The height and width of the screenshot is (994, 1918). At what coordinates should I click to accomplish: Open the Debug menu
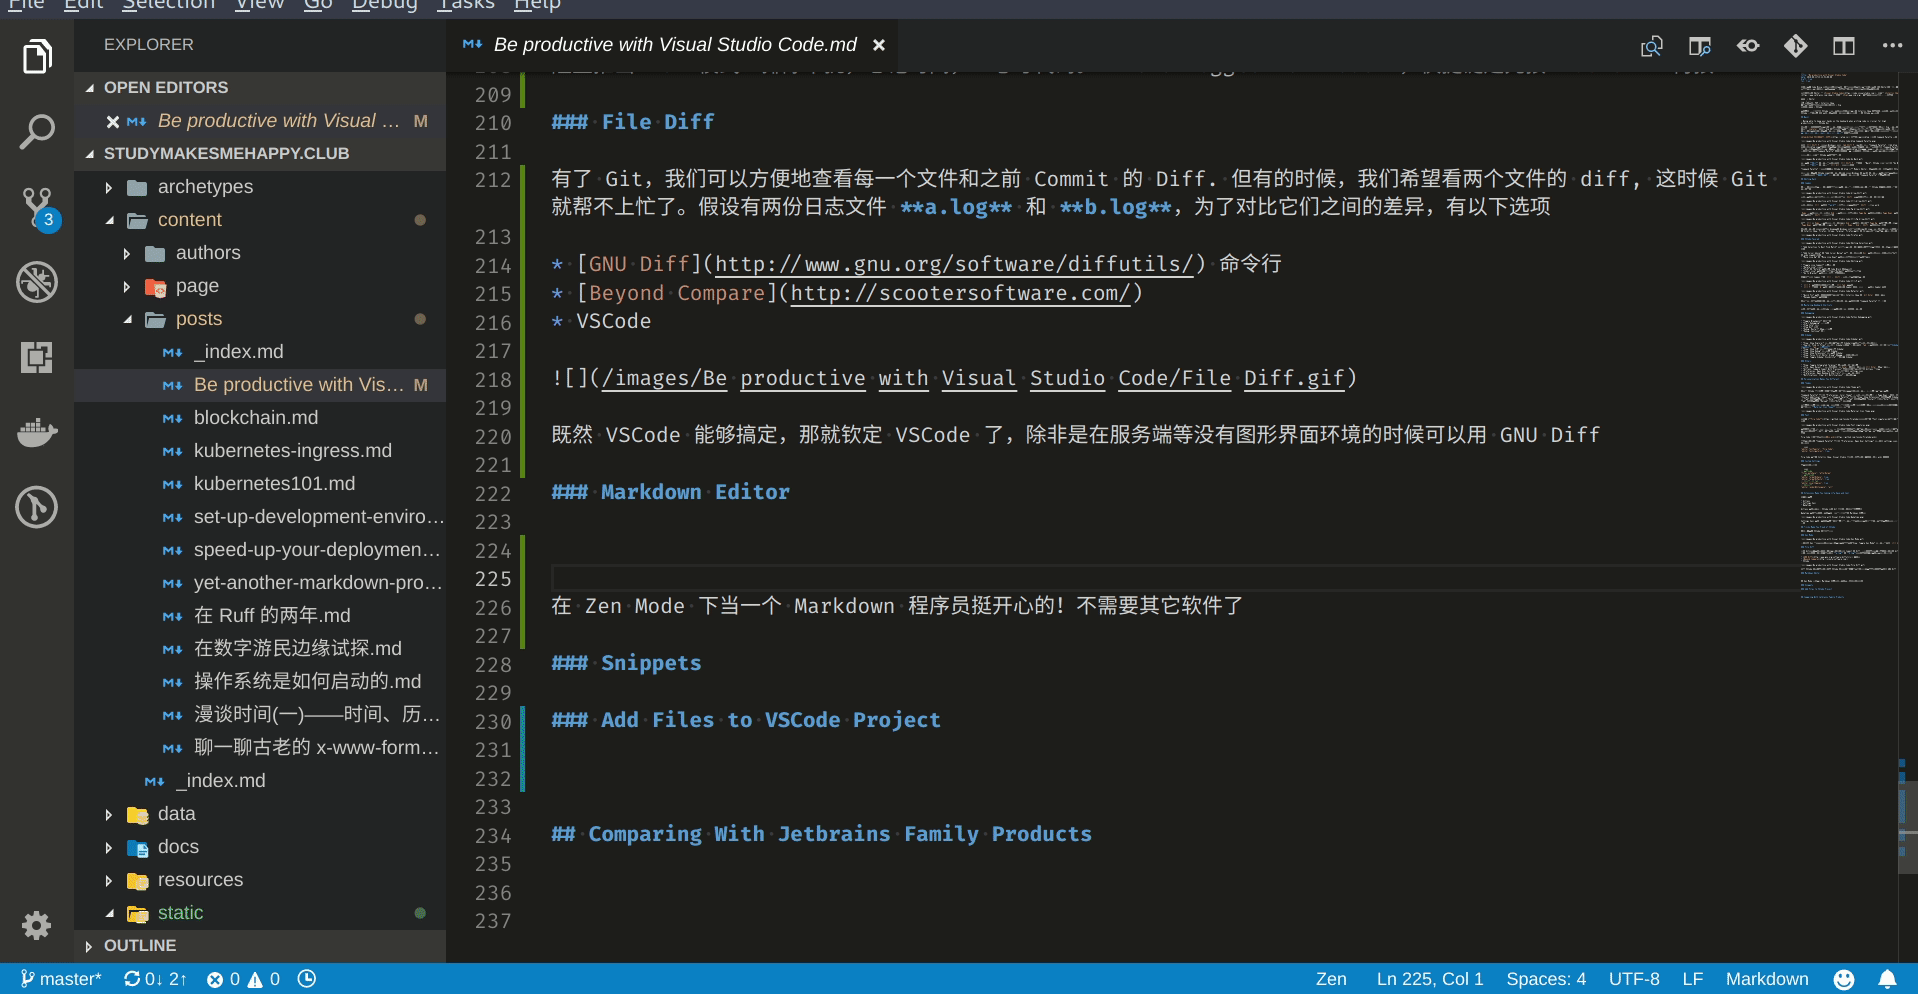[384, 5]
